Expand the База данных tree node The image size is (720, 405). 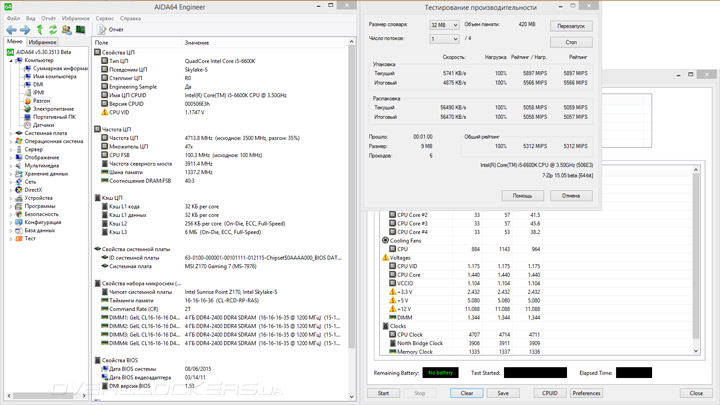(x=11, y=231)
